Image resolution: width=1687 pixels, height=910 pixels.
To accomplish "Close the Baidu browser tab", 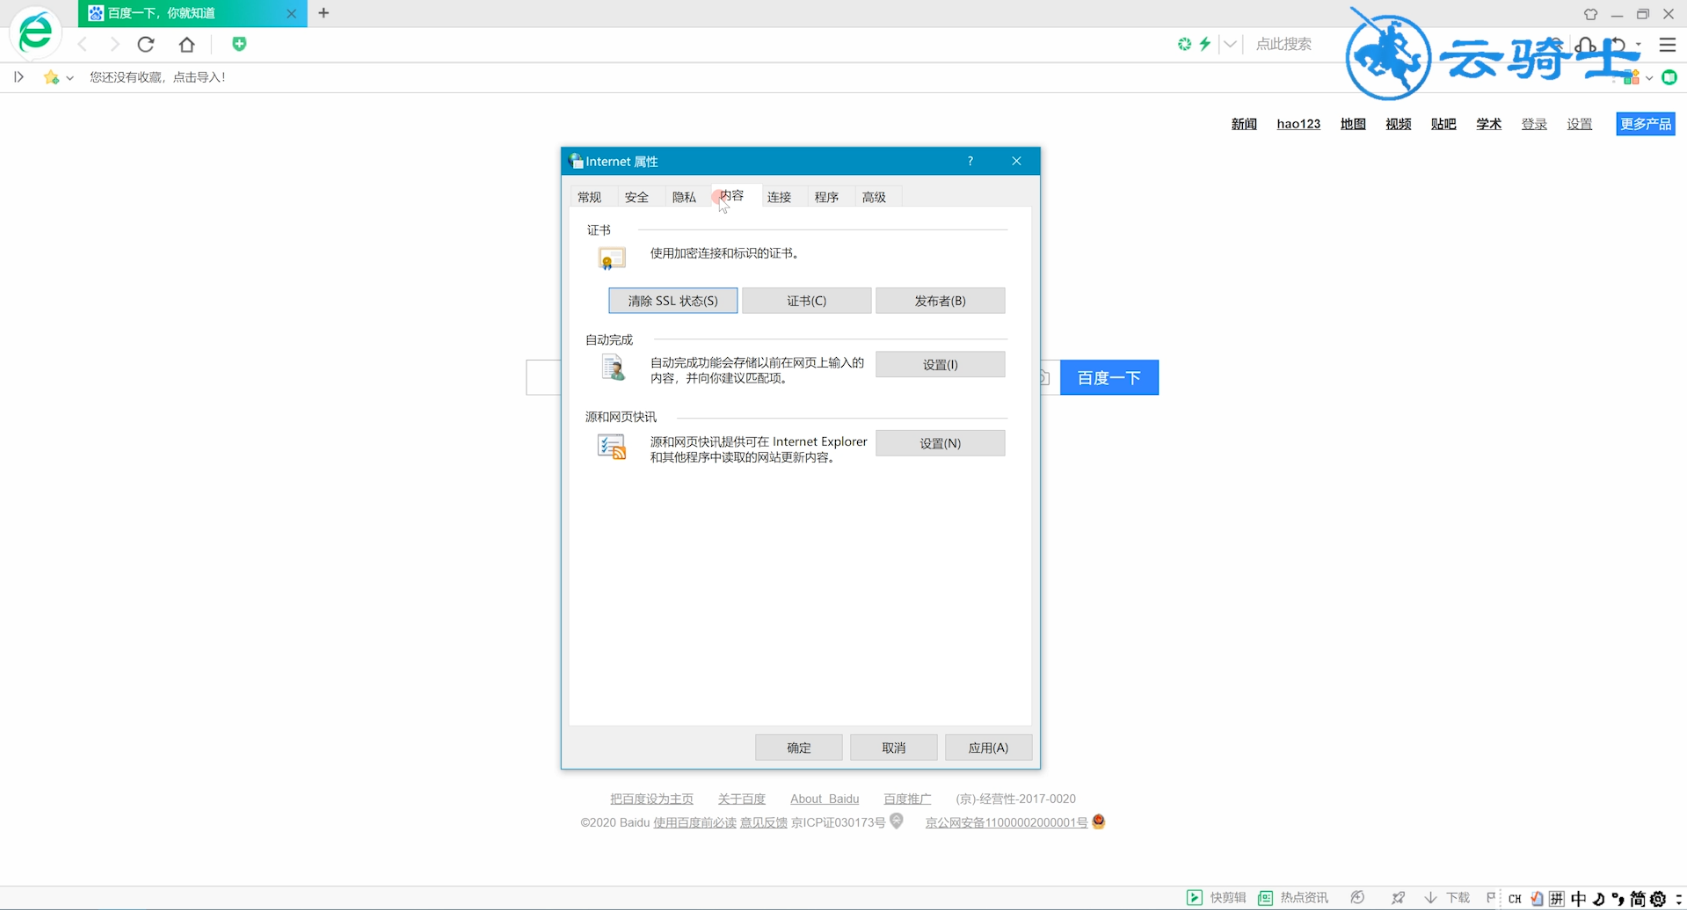I will pos(291,13).
